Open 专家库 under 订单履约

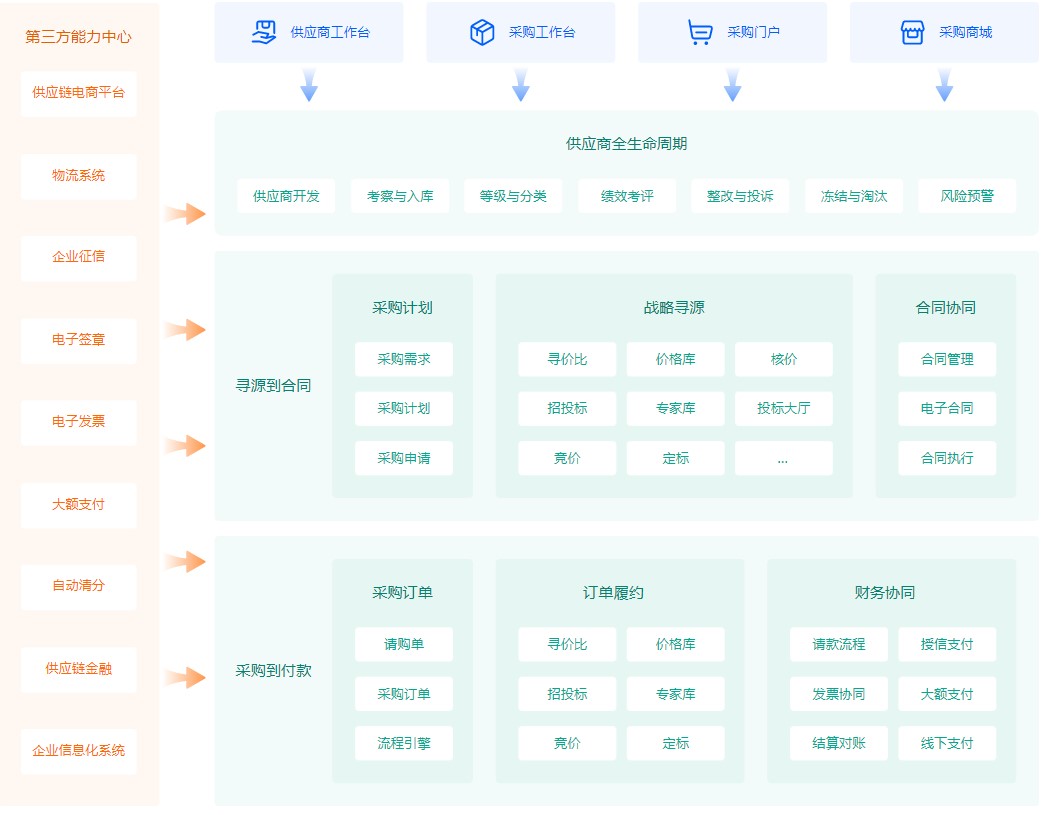(x=676, y=694)
